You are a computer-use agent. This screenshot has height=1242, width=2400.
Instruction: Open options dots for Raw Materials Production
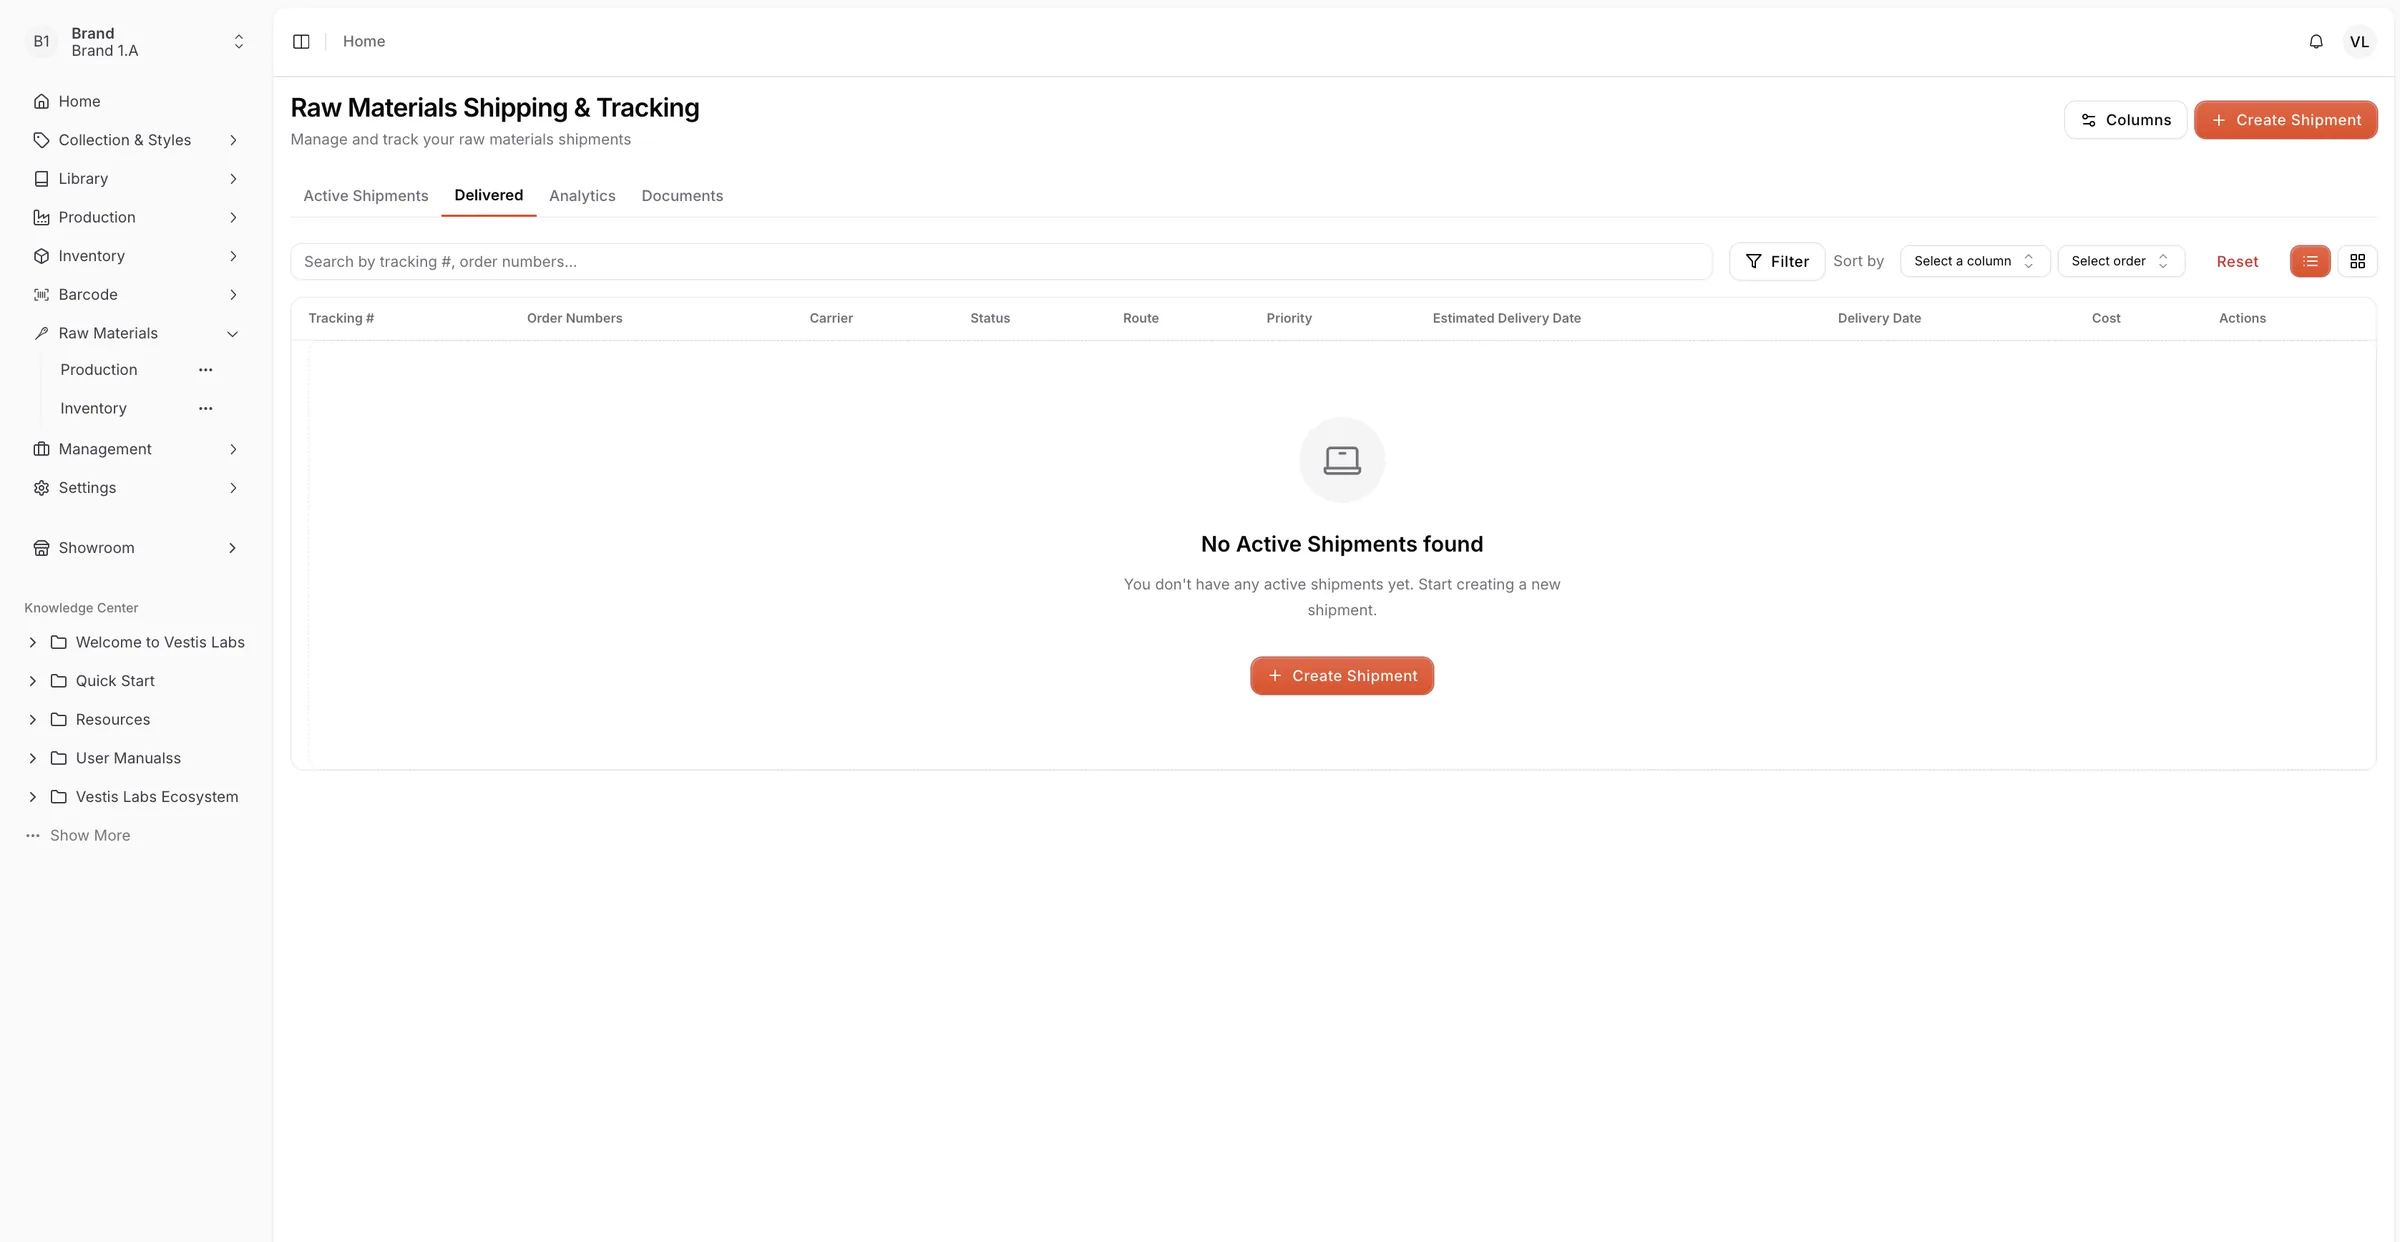tap(205, 370)
